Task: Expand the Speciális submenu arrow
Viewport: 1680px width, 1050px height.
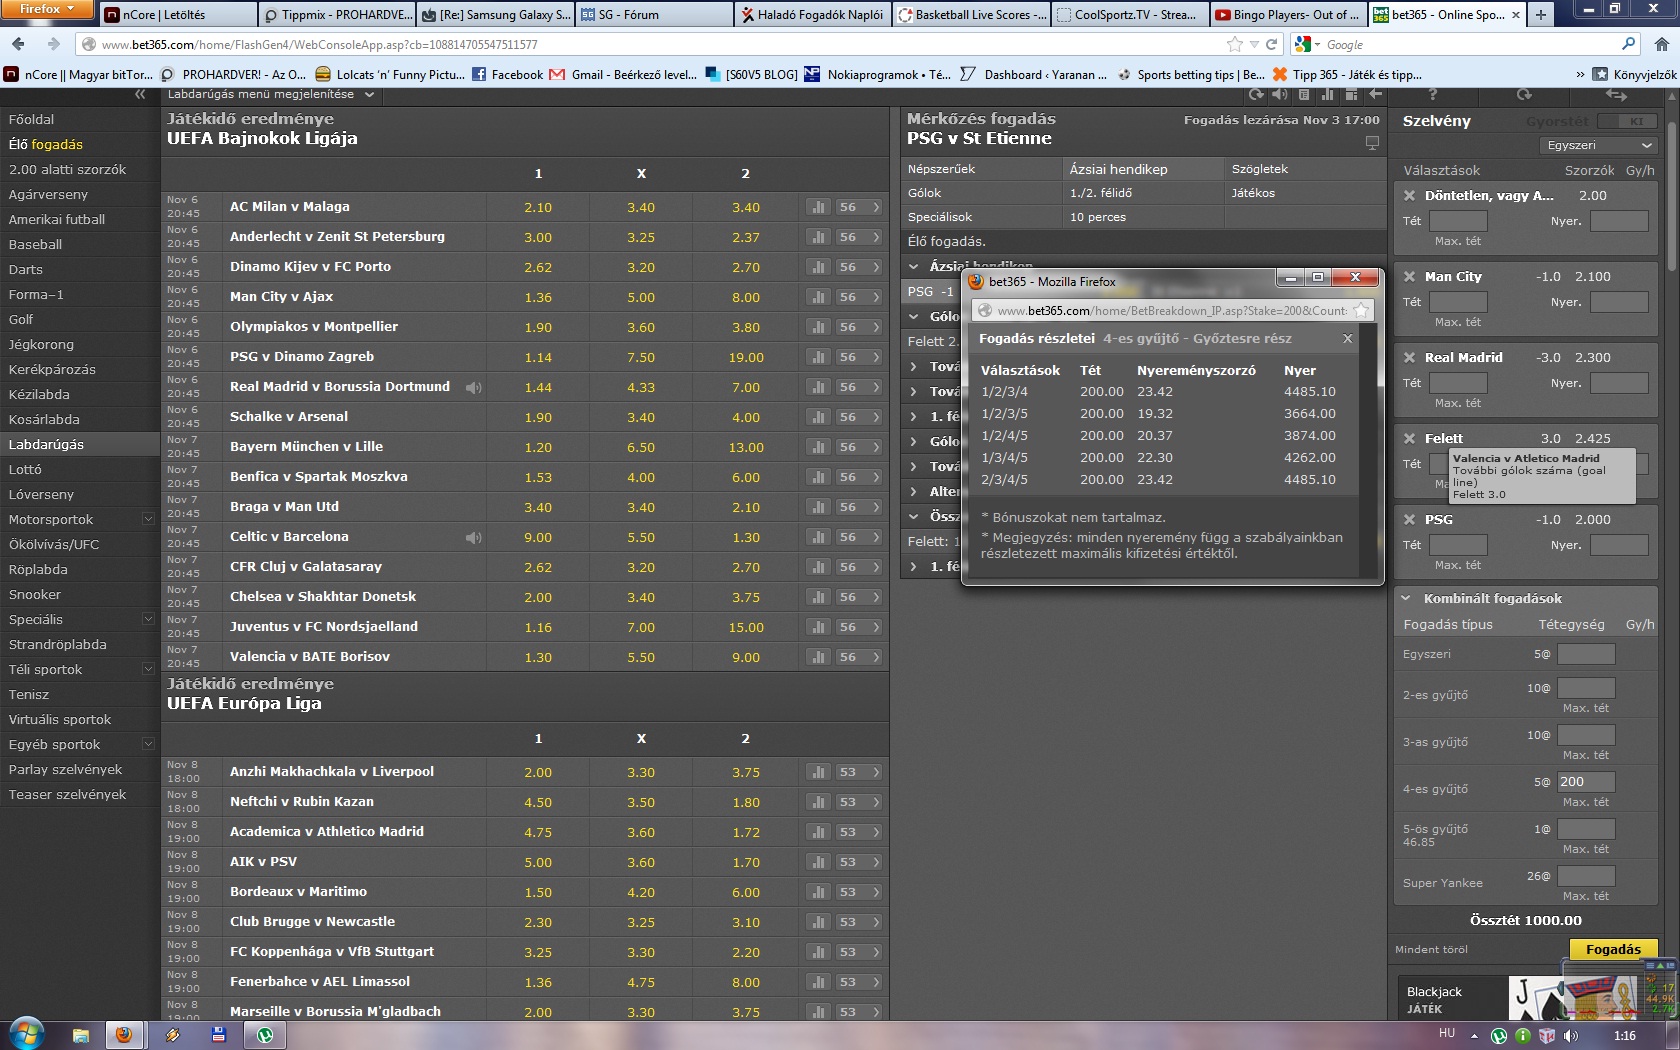Action: [x=148, y=619]
